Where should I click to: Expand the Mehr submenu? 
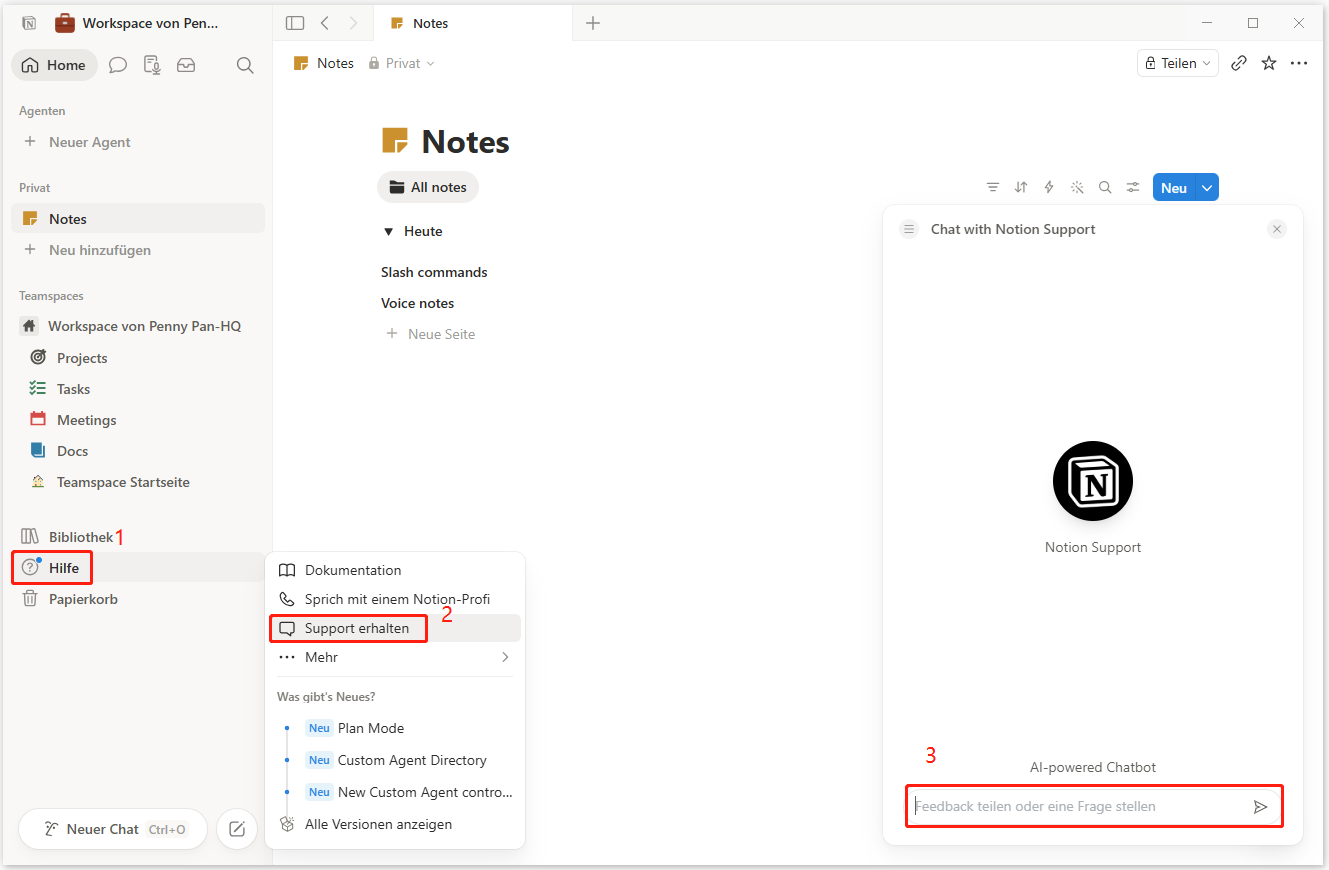(x=395, y=657)
